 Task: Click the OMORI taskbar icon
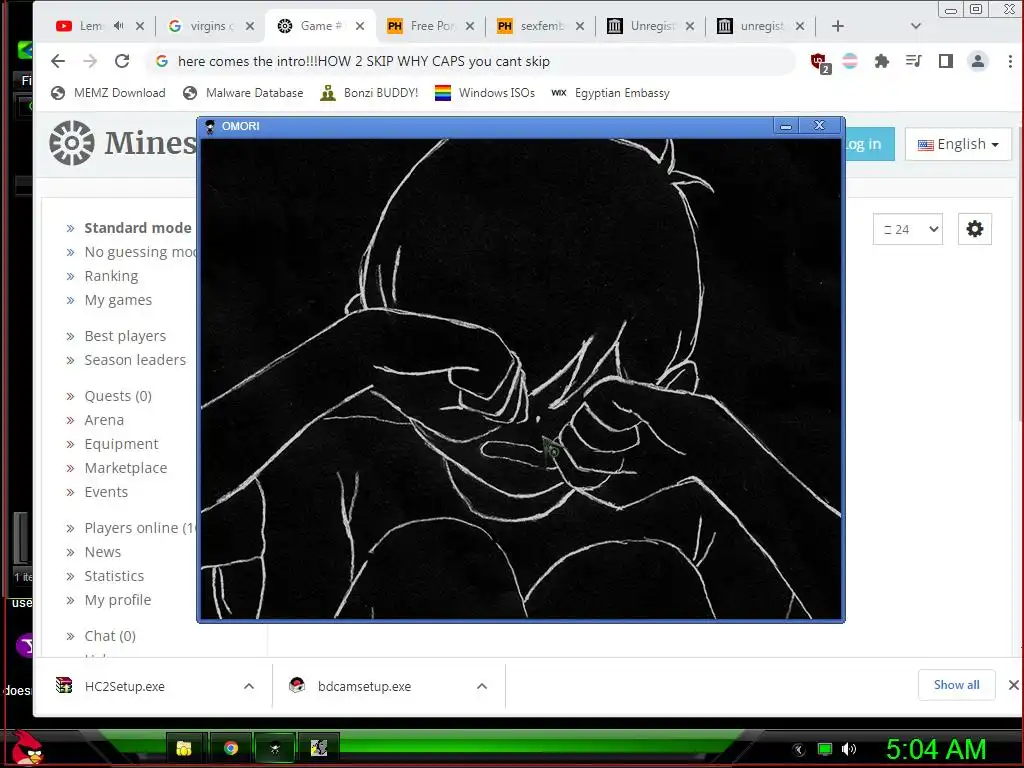tap(275, 748)
